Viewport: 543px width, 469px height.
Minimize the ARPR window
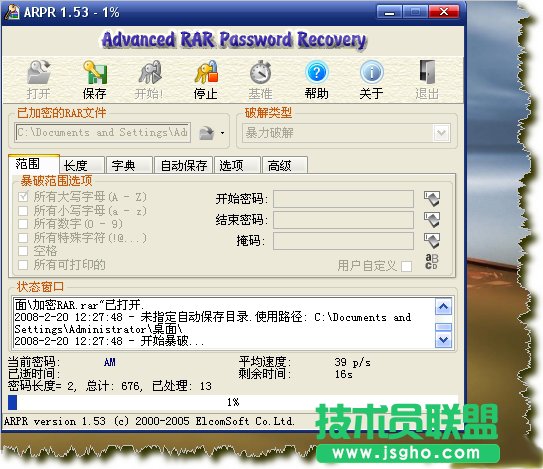[389, 12]
